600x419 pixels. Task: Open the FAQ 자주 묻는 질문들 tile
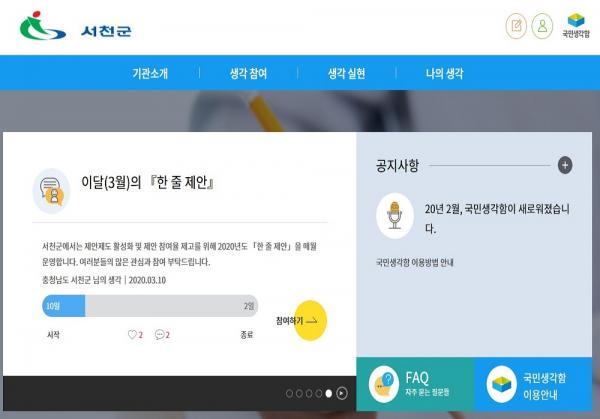pos(414,383)
